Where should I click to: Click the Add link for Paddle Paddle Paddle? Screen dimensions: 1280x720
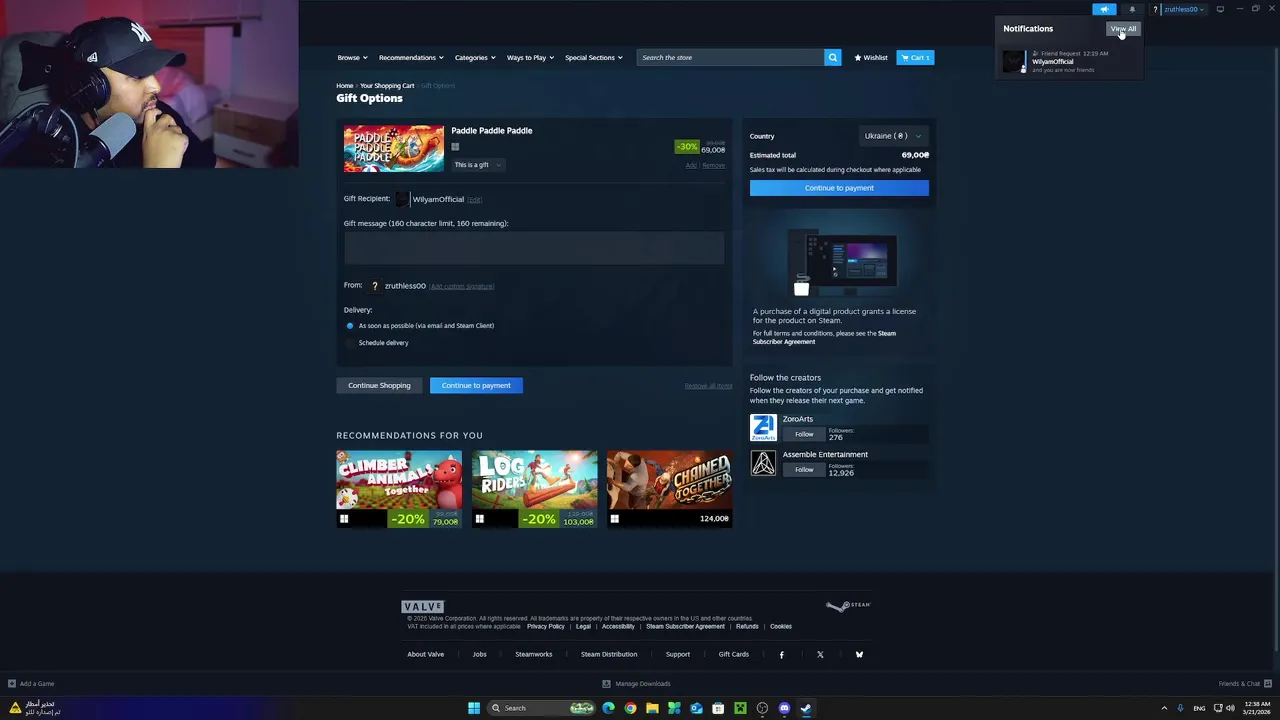click(691, 166)
